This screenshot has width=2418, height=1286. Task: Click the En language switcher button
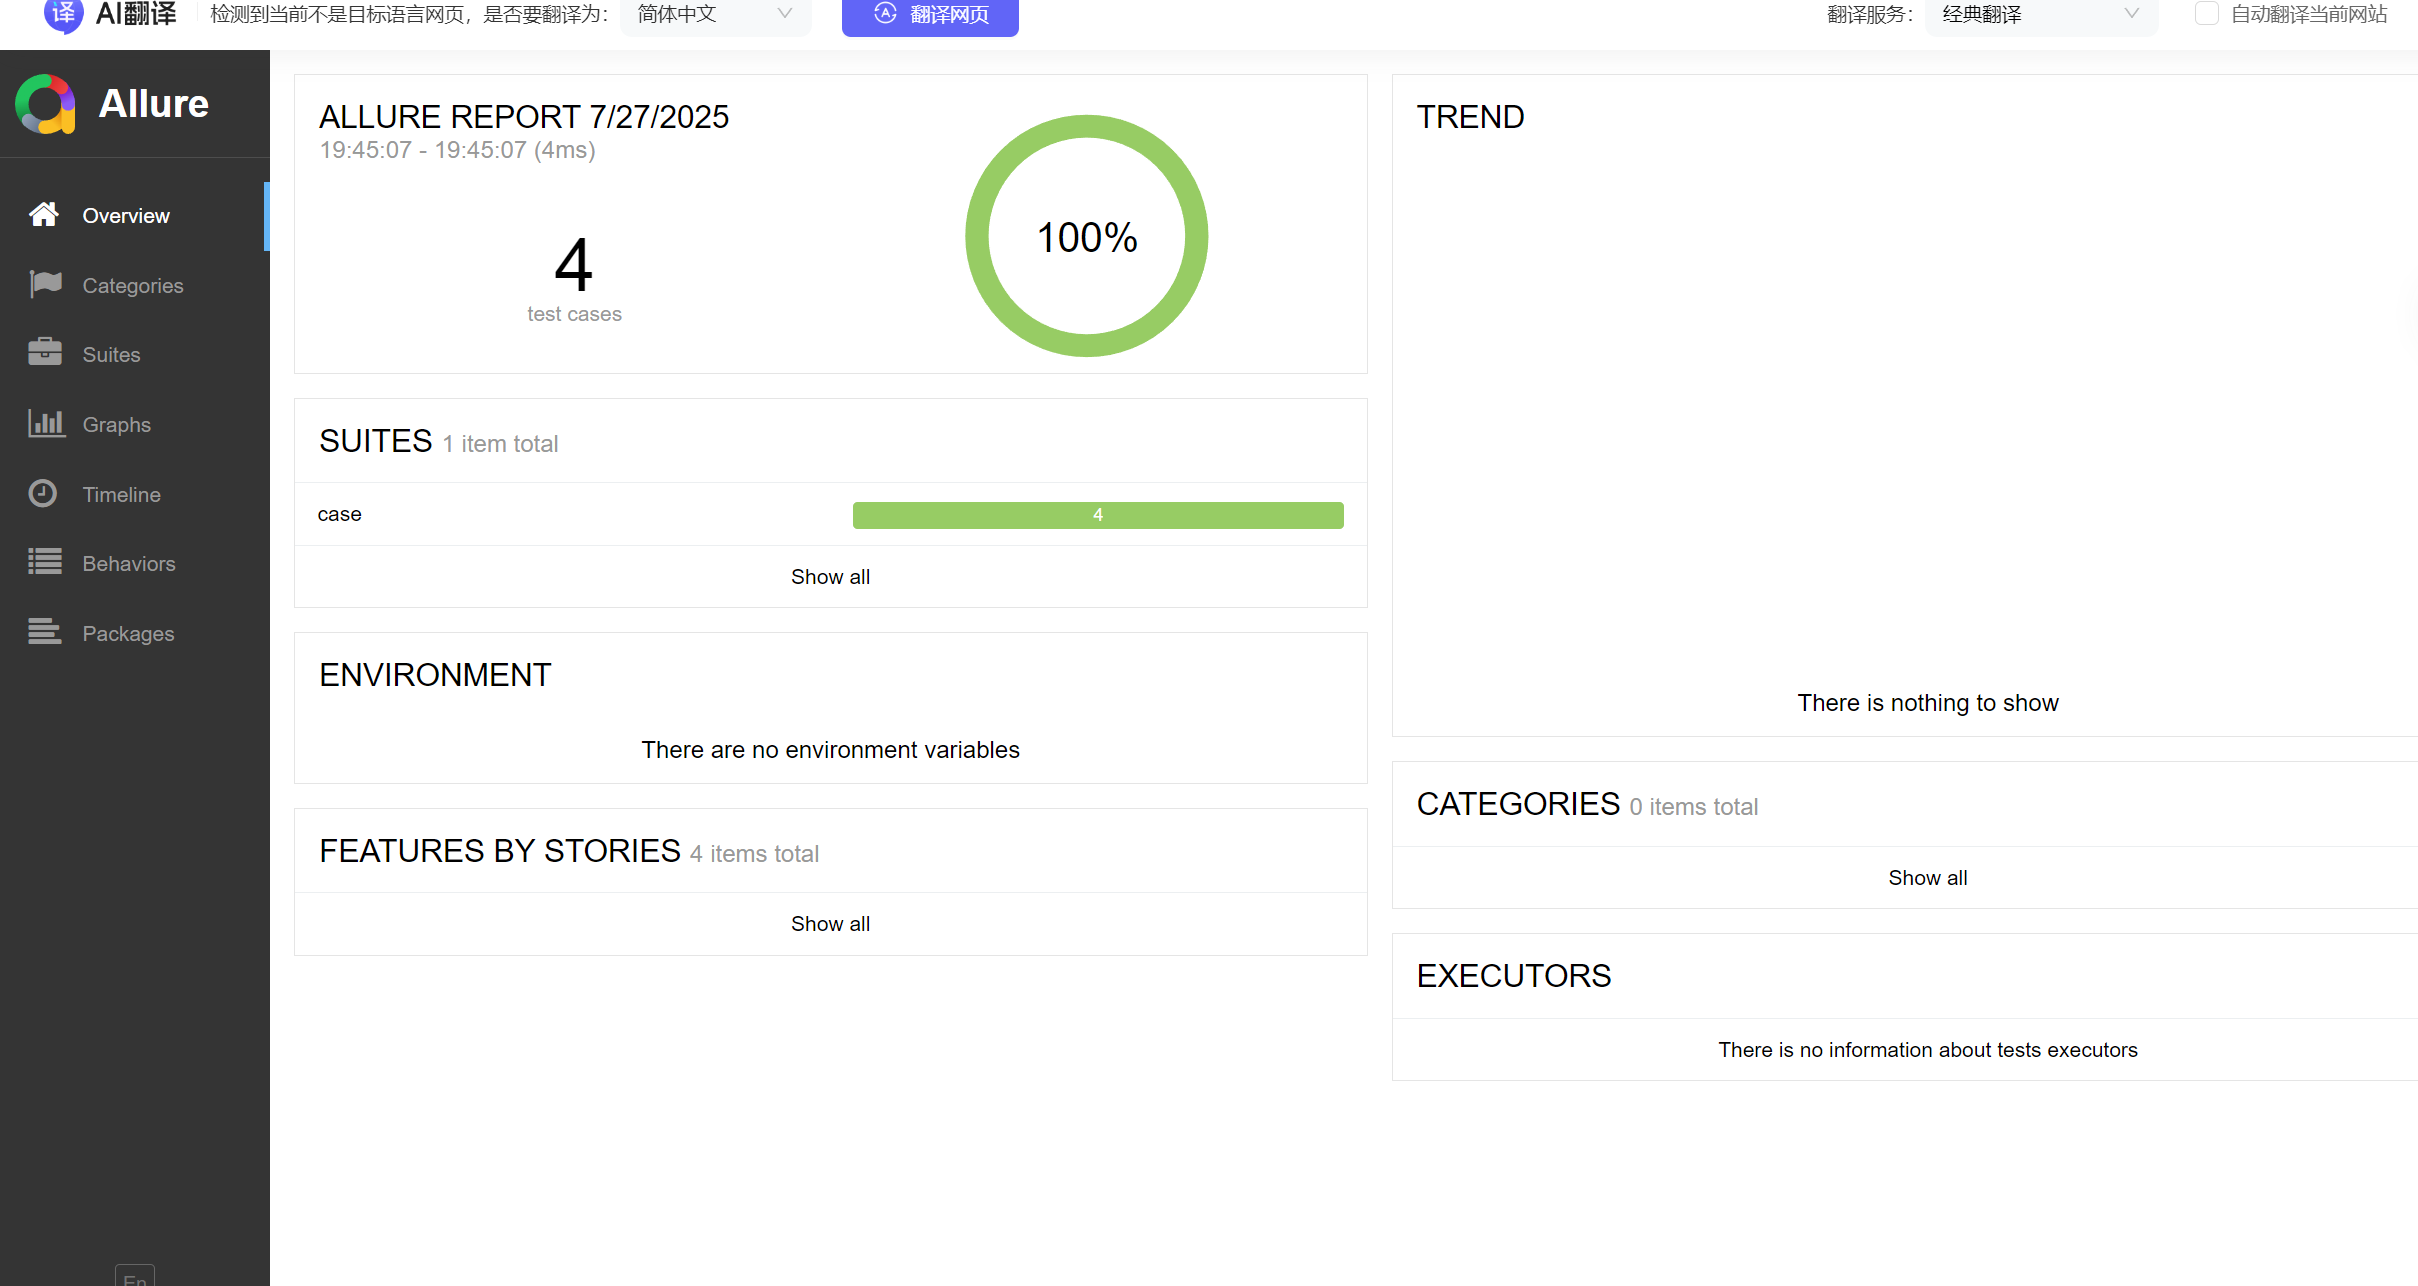tap(135, 1276)
